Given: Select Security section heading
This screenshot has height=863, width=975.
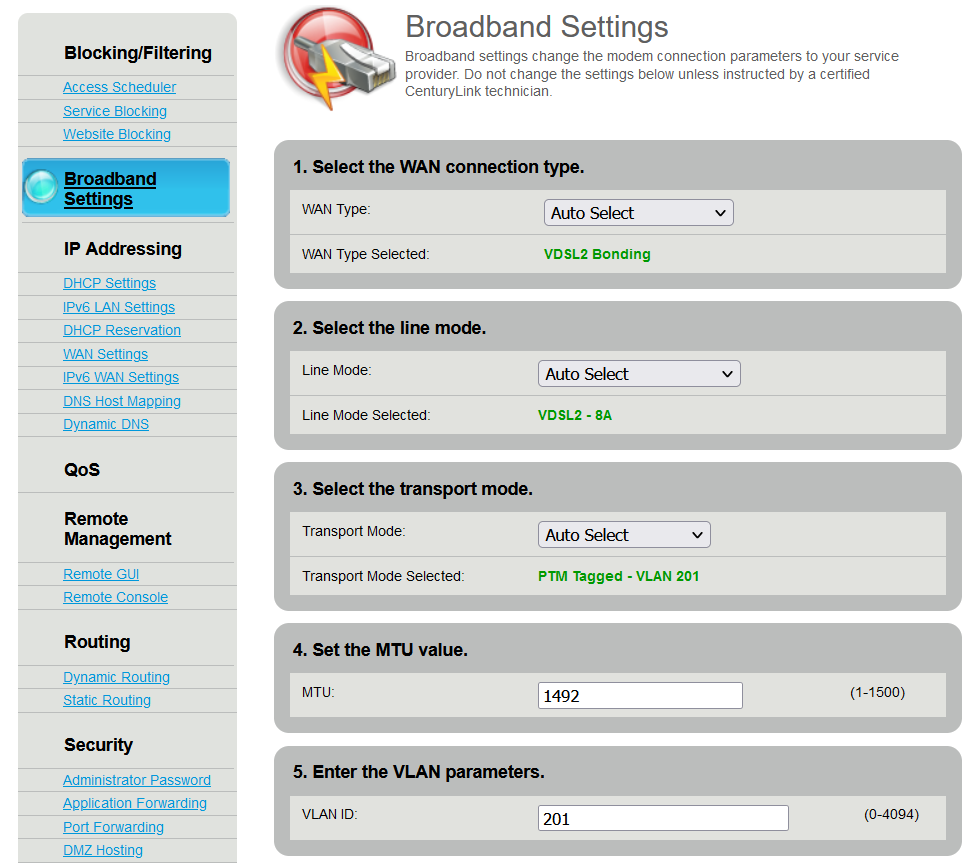Looking at the screenshot, I should 98,745.
